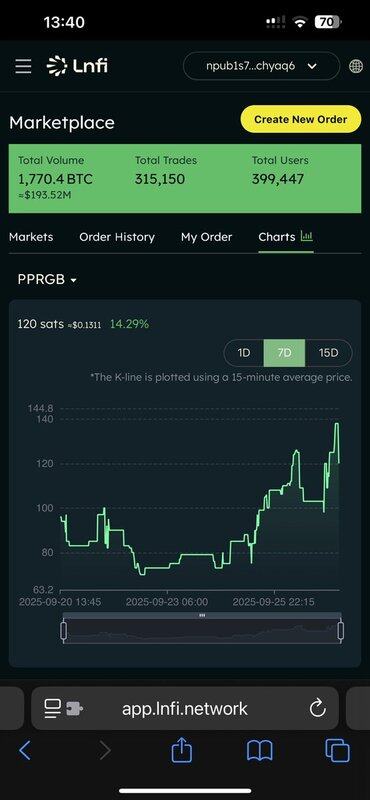Show Safari open tabs icon
Viewport: 370px width, 800px height.
click(337, 751)
